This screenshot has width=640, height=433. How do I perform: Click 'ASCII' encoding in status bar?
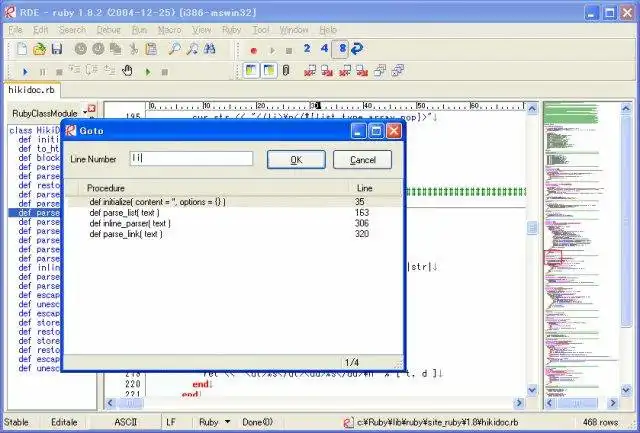126,422
